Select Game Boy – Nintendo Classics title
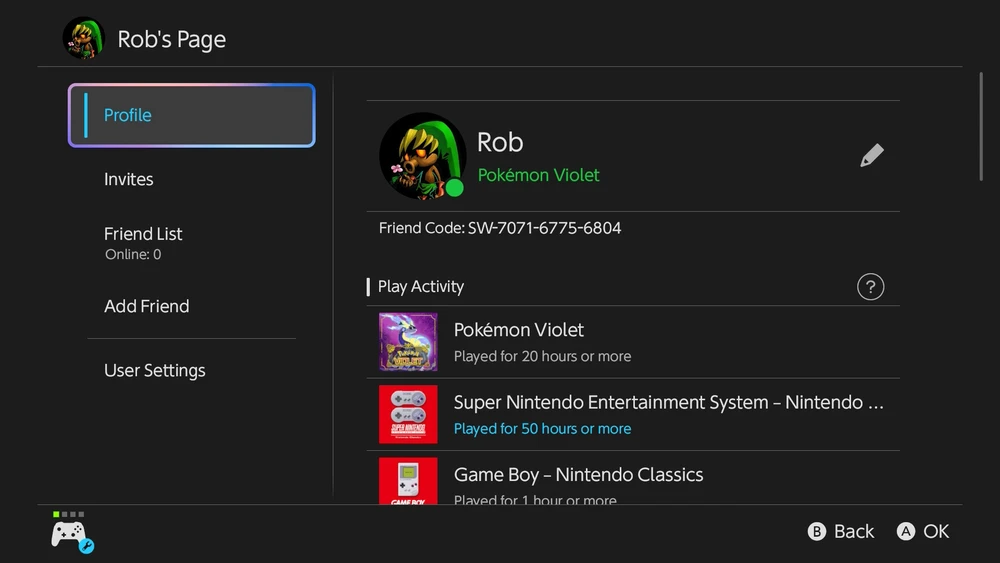This screenshot has width=1000, height=563. [578, 474]
